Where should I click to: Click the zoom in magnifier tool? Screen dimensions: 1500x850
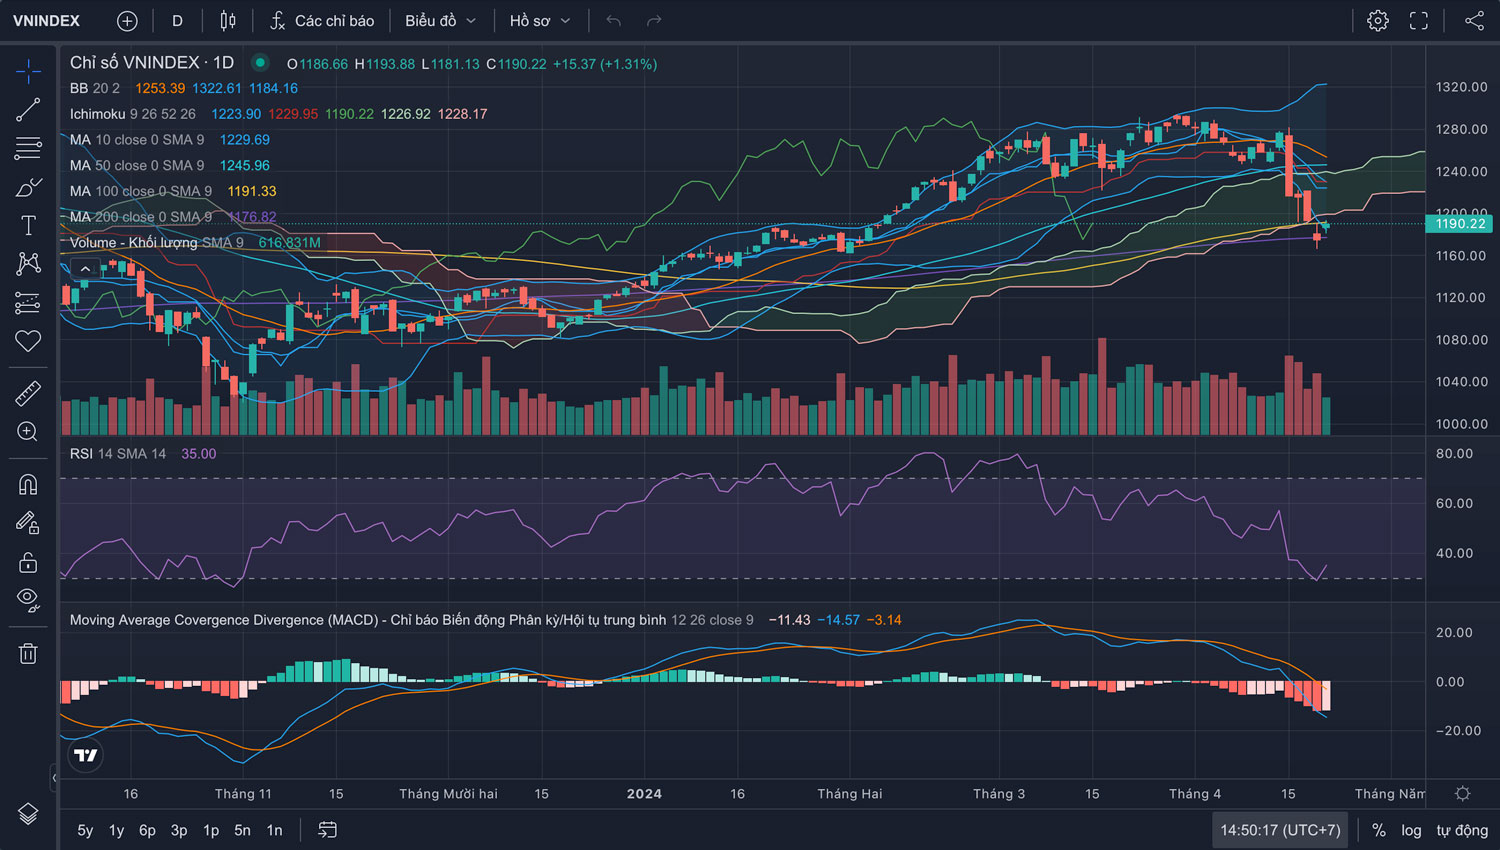tap(28, 432)
